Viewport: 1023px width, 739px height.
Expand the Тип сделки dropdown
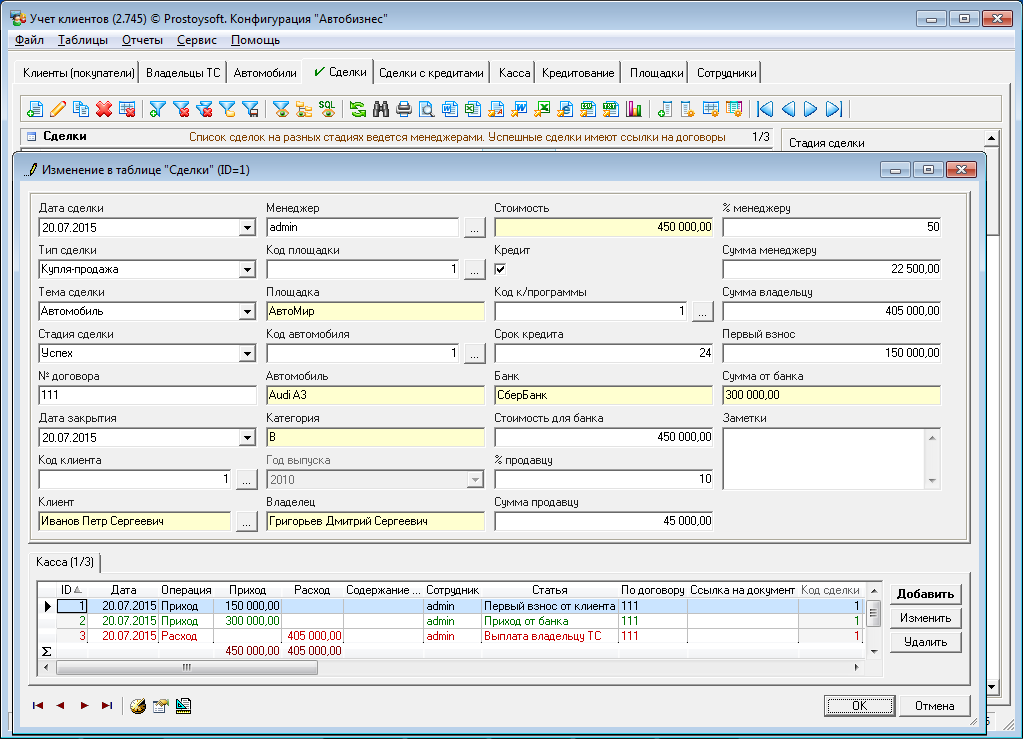pyautogui.click(x=247, y=269)
